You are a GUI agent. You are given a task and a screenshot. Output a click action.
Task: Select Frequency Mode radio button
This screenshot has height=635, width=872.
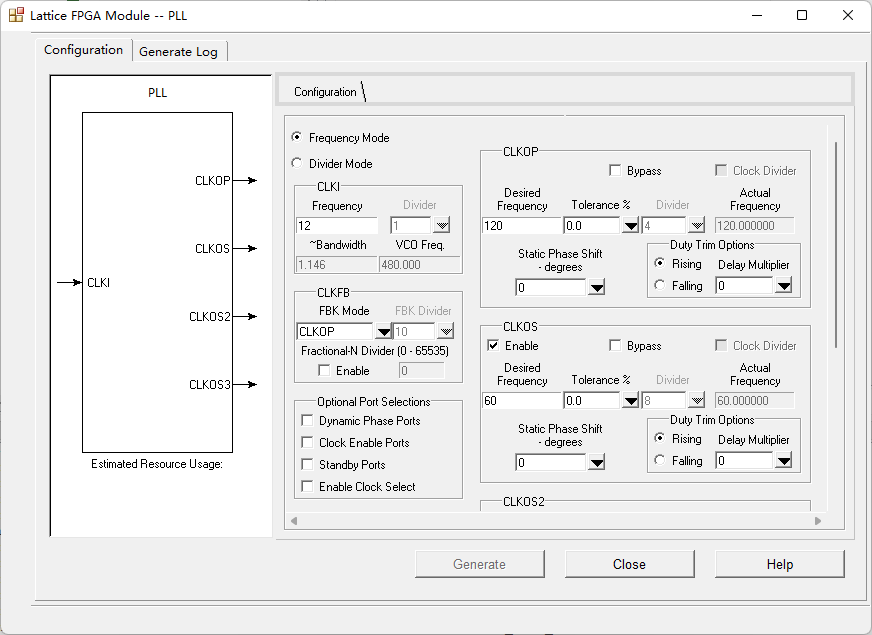click(297, 137)
